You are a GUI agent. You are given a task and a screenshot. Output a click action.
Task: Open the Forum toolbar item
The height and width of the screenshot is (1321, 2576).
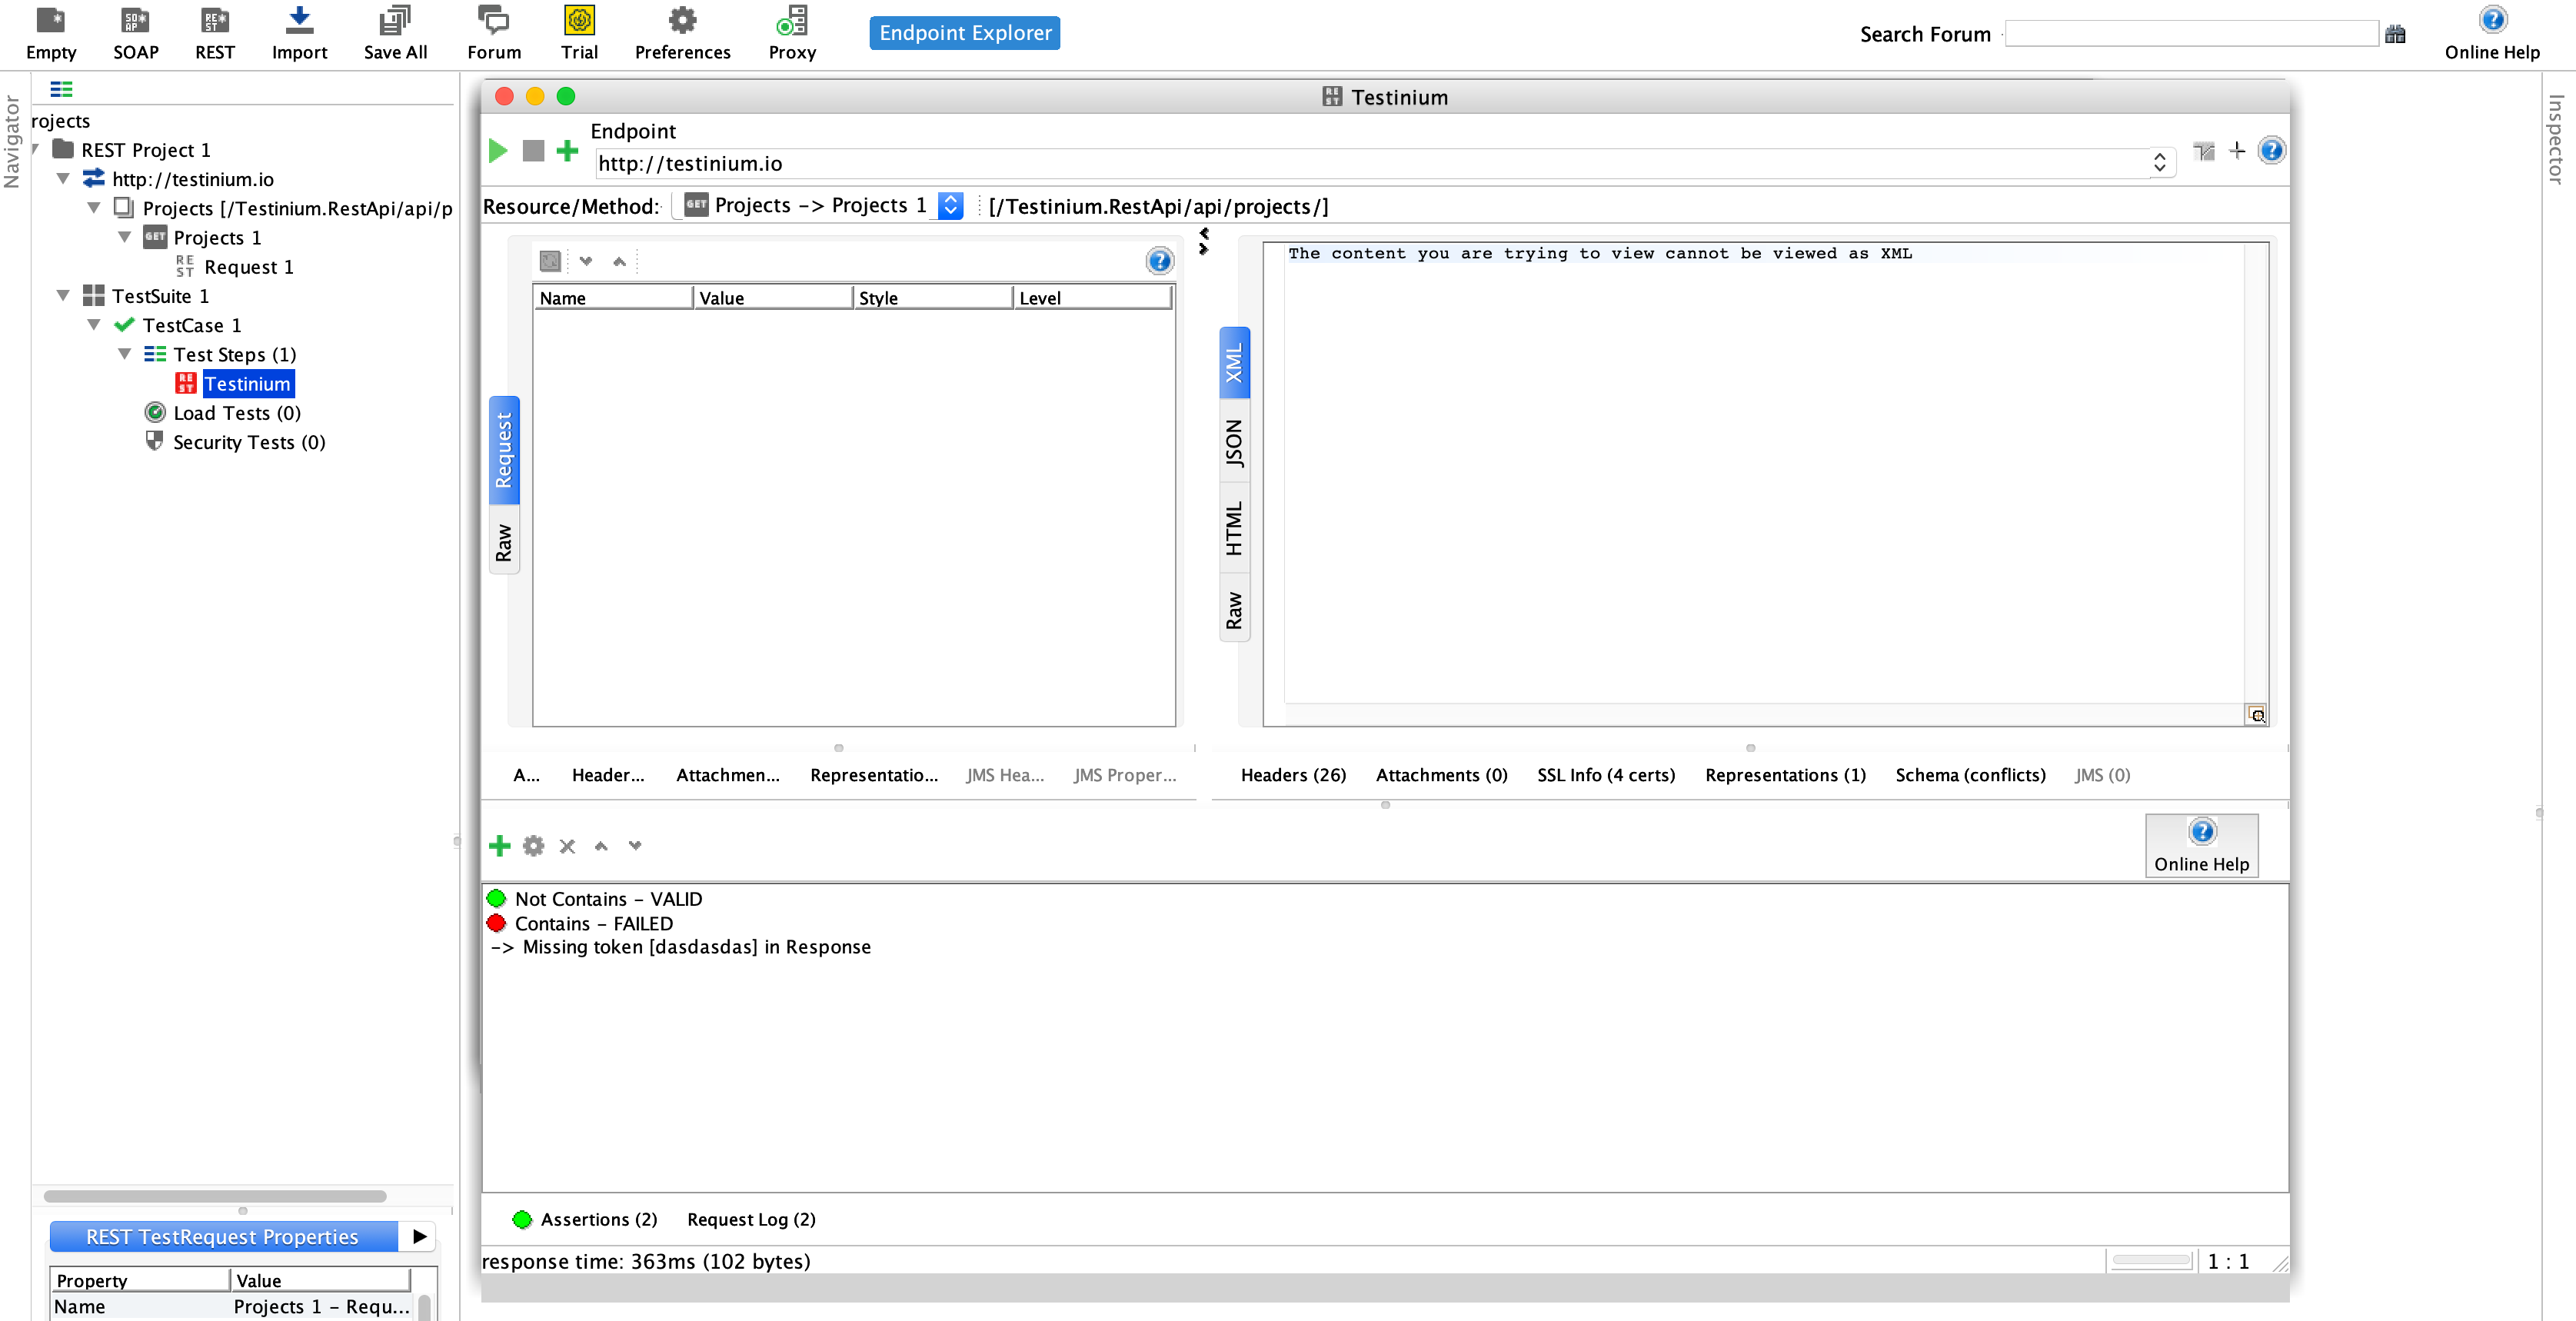coord(494,33)
